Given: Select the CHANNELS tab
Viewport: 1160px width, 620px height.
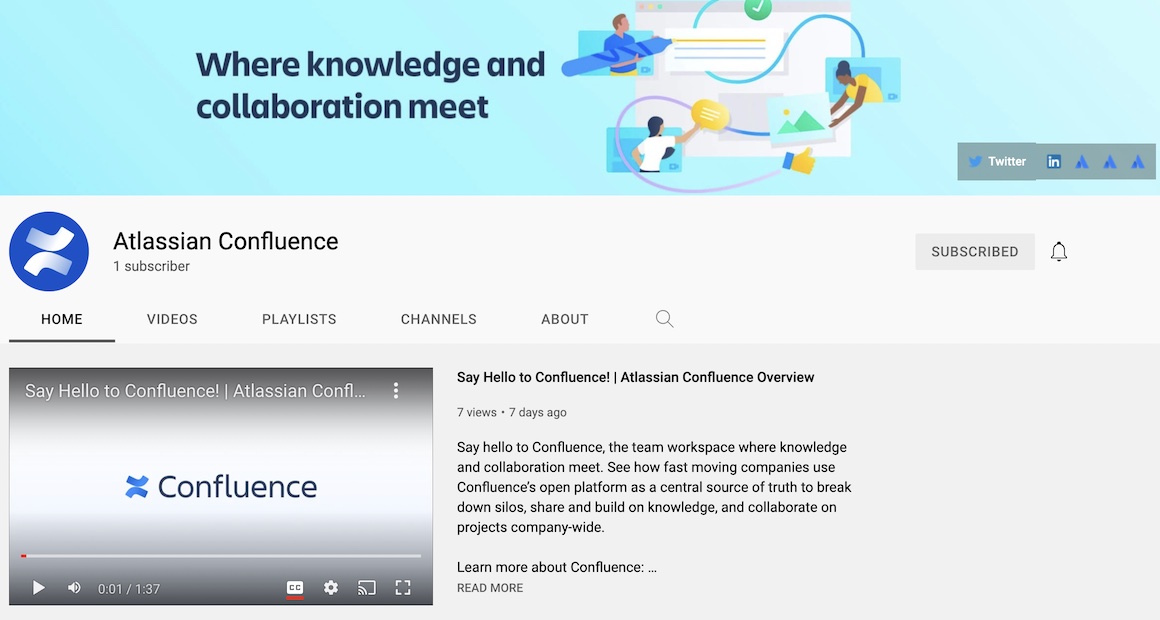Looking at the screenshot, I should pos(439,319).
